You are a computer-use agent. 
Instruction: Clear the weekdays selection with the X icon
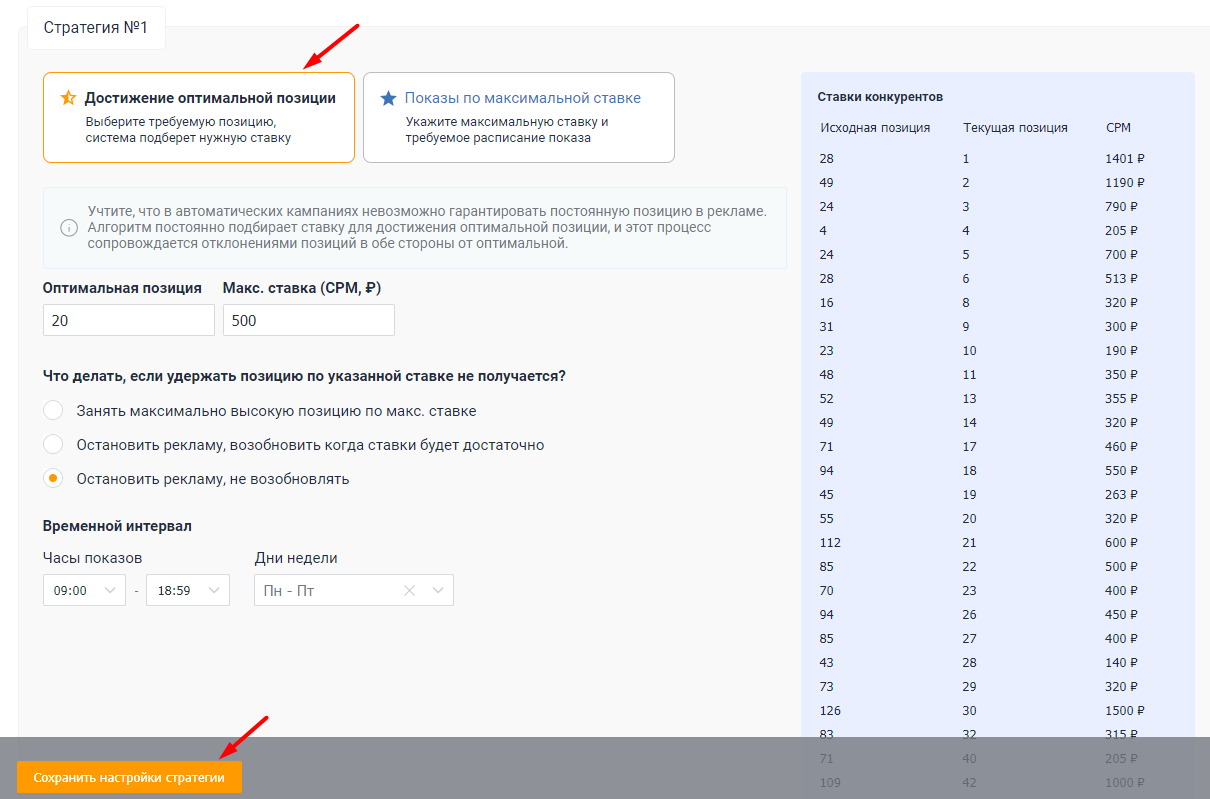pos(409,590)
